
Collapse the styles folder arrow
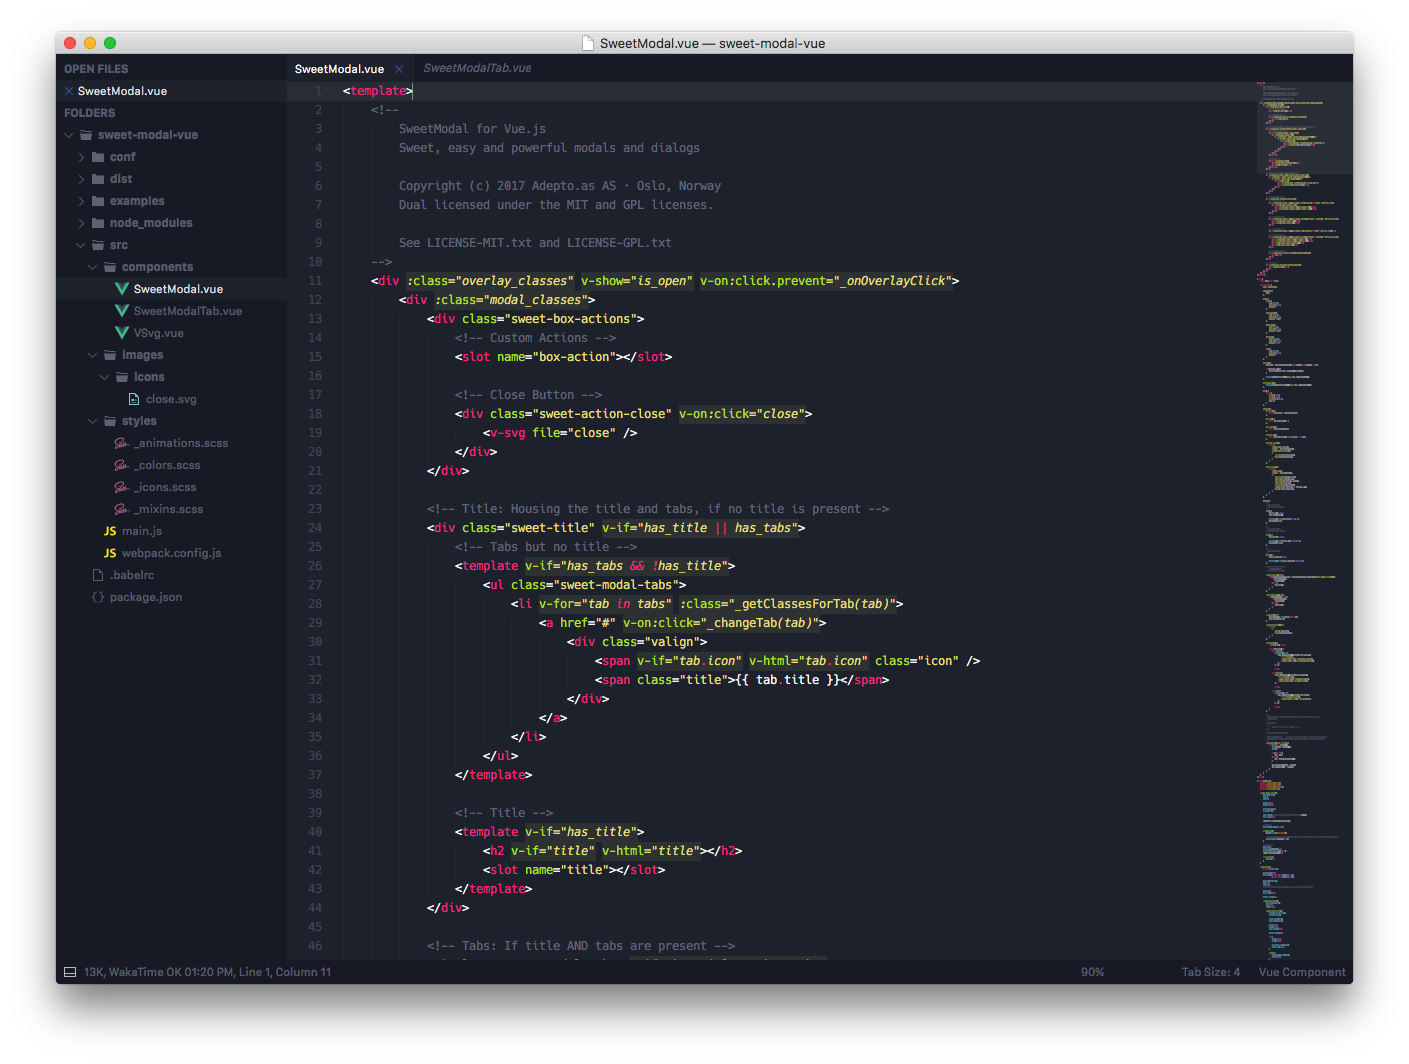93,421
